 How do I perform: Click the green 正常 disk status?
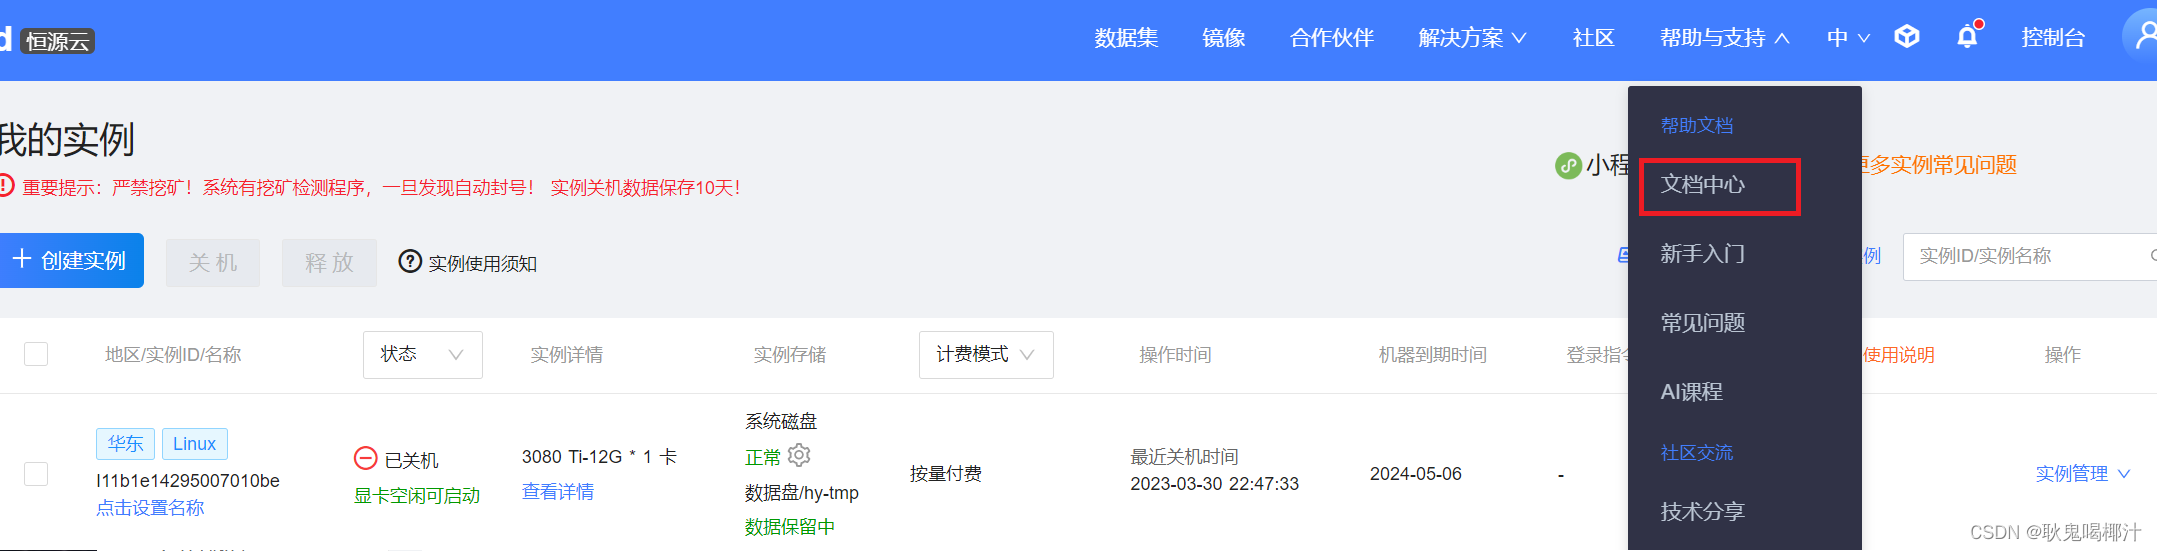(x=763, y=458)
